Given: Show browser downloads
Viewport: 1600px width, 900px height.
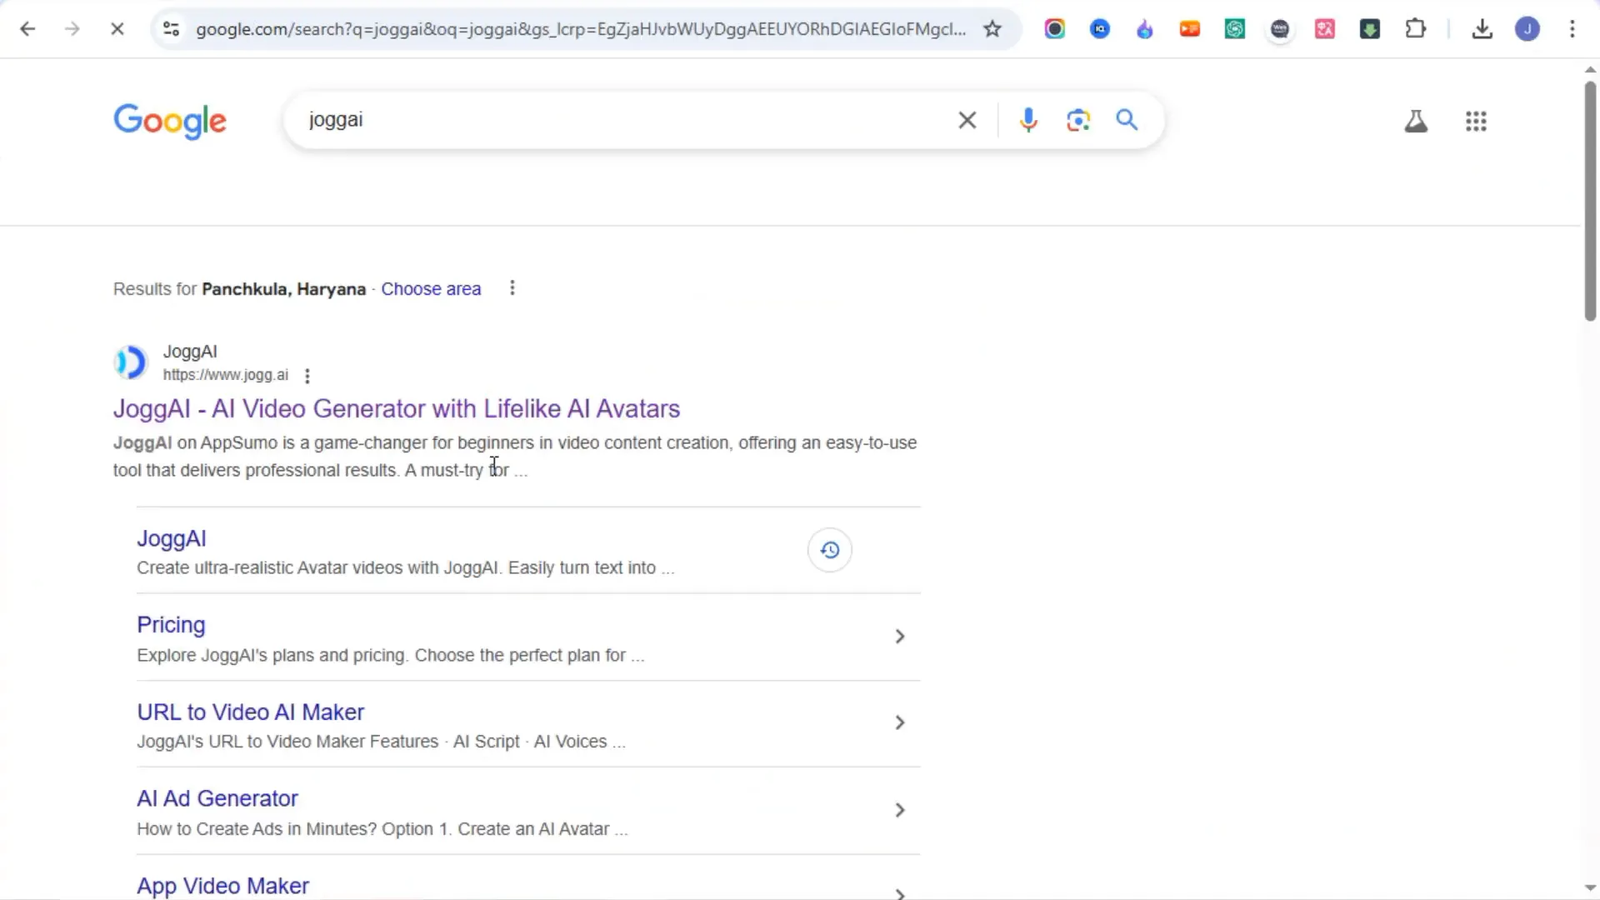Looking at the screenshot, I should pyautogui.click(x=1482, y=29).
